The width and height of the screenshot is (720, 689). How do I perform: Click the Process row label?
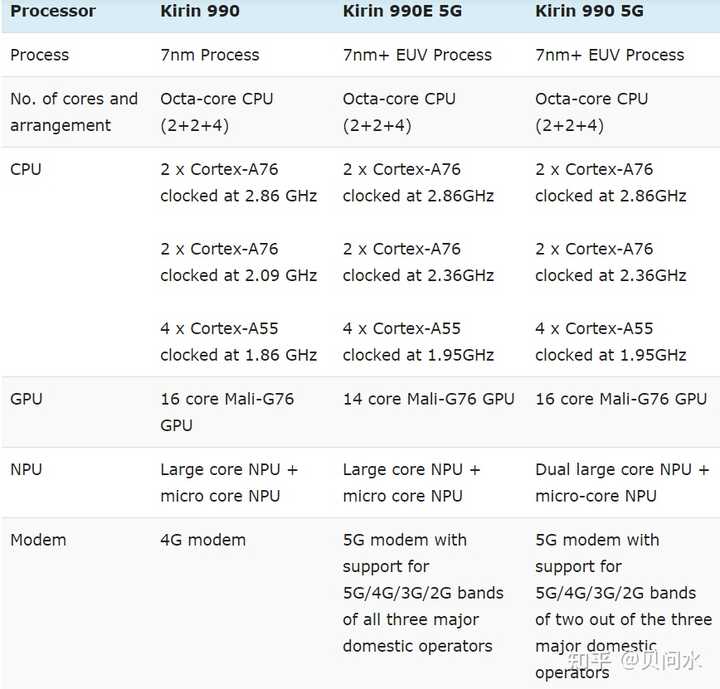tap(39, 55)
